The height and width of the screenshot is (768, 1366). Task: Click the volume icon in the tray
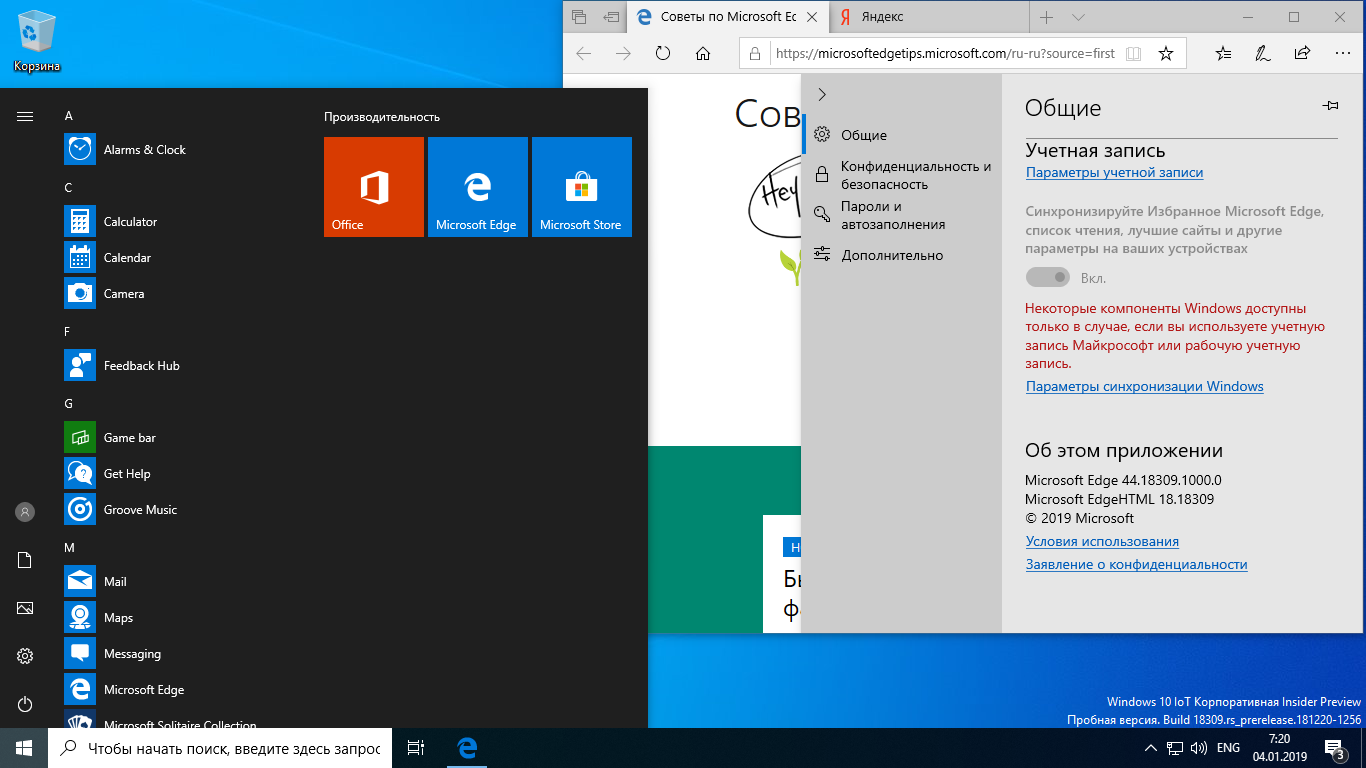pos(1198,748)
